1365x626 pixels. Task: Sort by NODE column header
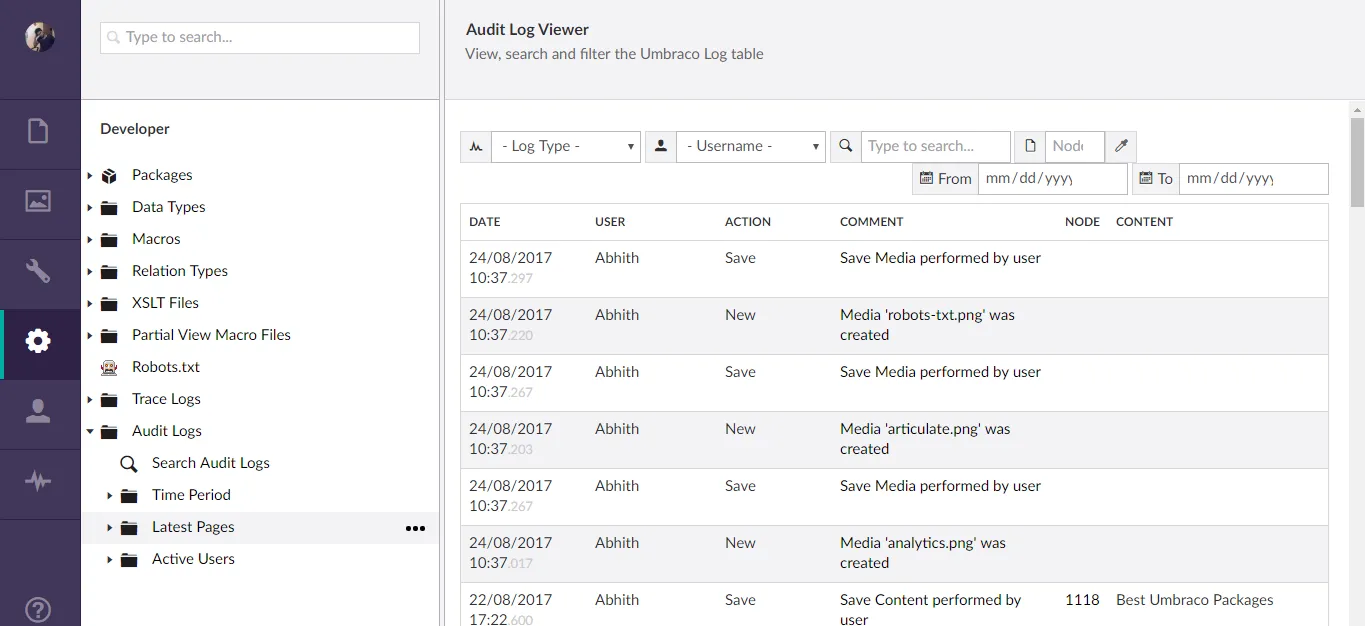1082,222
